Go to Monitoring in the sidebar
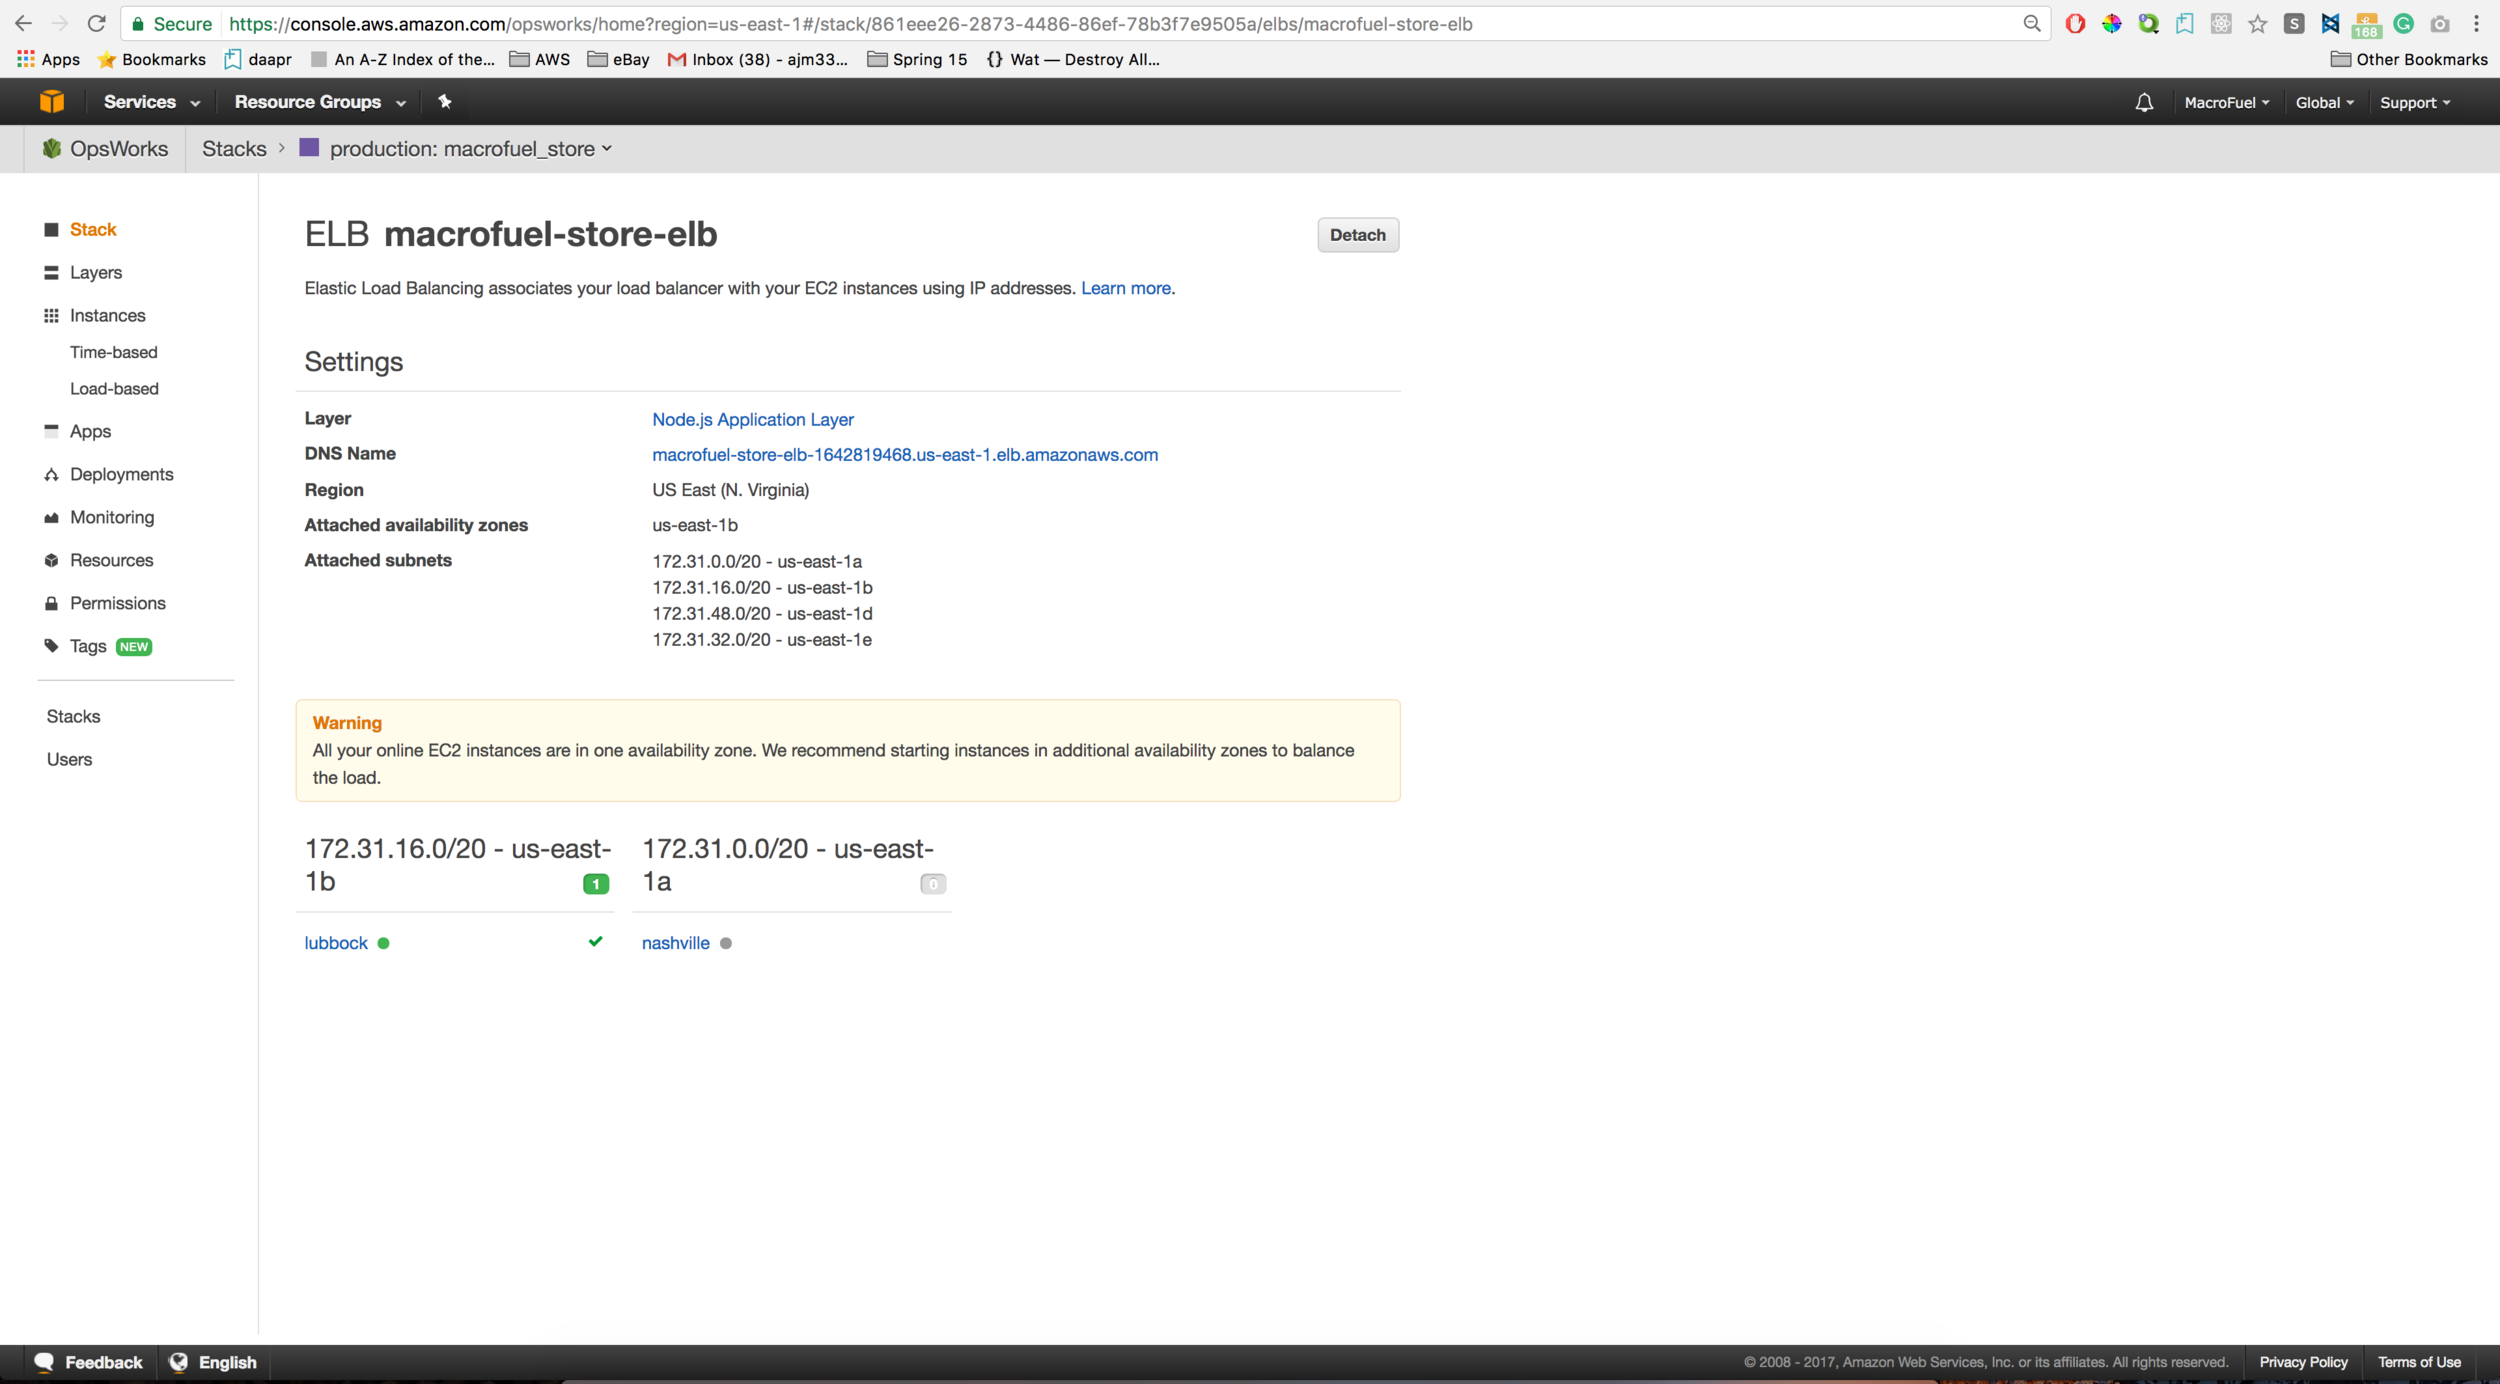The image size is (2500, 1384). pos(112,518)
